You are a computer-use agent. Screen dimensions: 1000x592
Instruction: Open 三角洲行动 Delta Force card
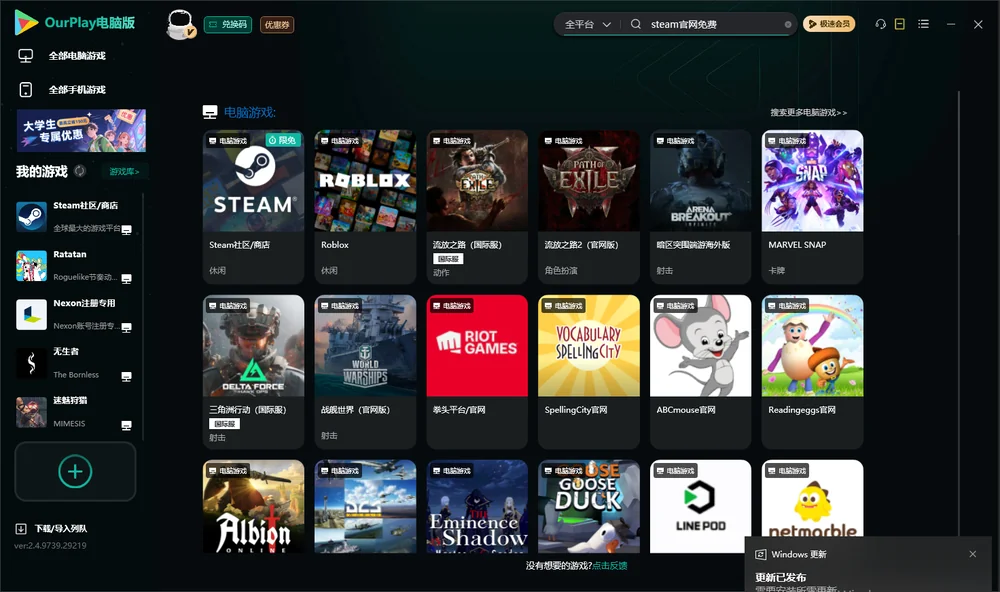tap(253, 372)
